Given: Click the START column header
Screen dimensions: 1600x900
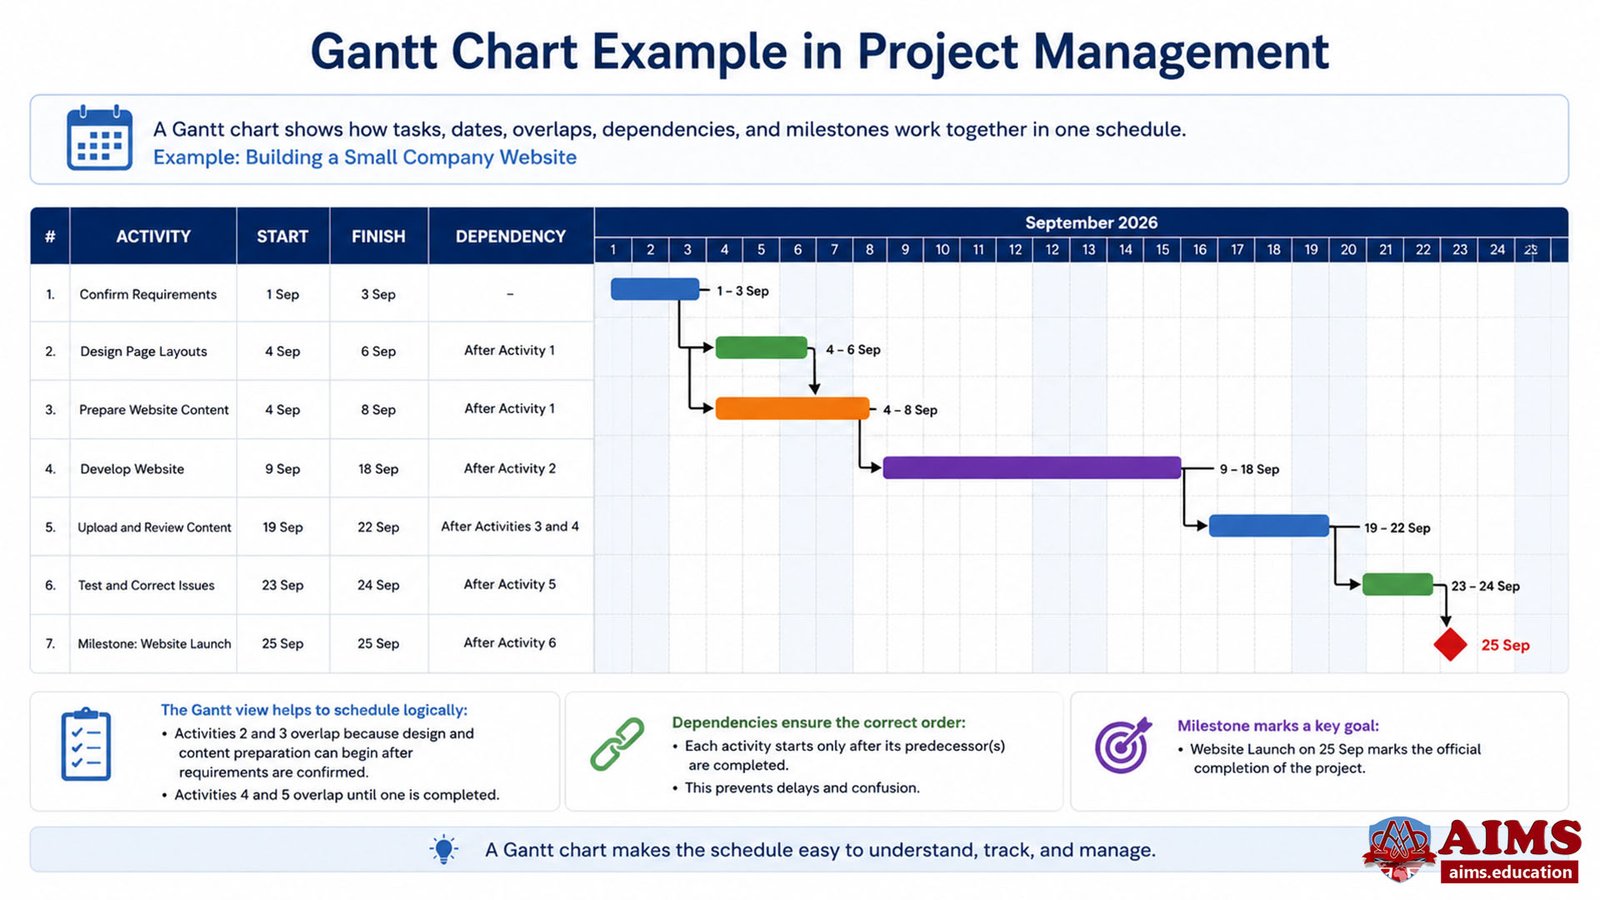Looking at the screenshot, I should pyautogui.click(x=282, y=236).
